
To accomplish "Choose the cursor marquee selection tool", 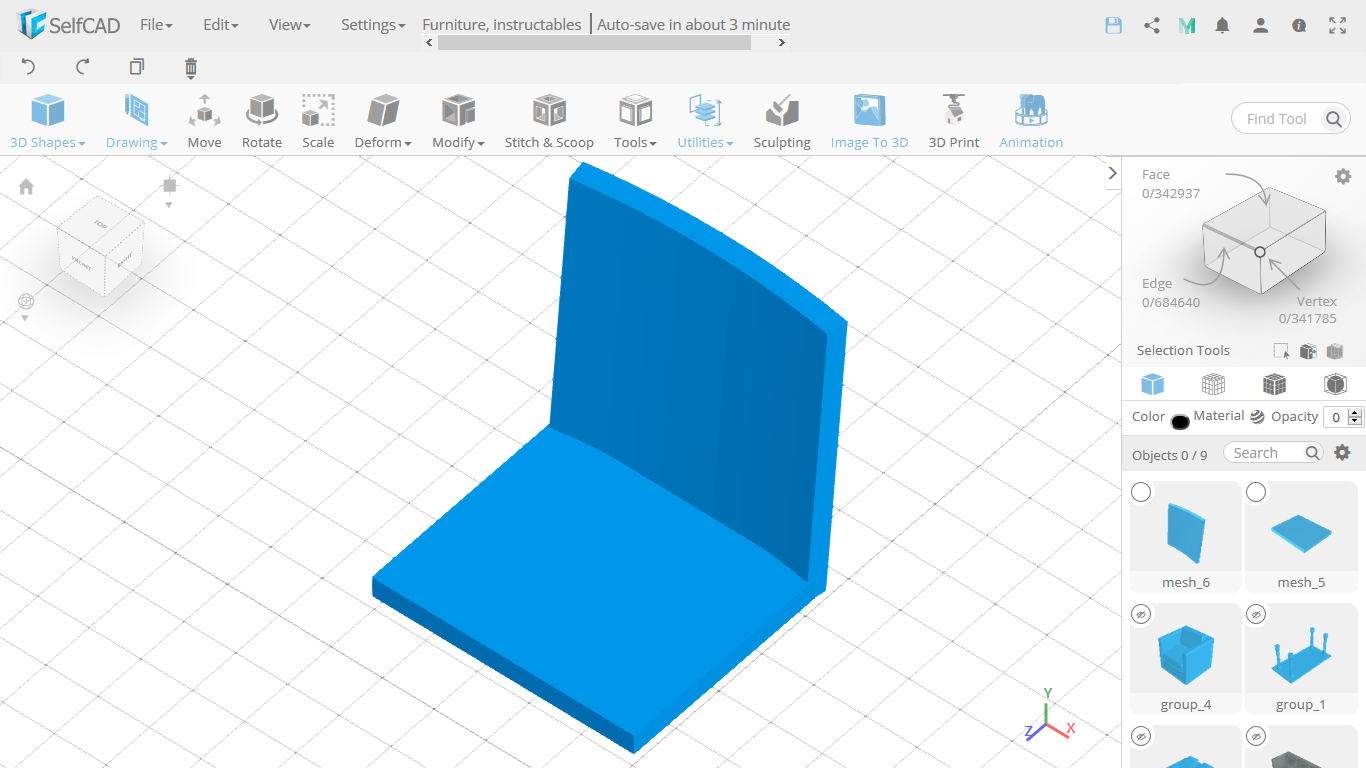I will pos(1281,351).
